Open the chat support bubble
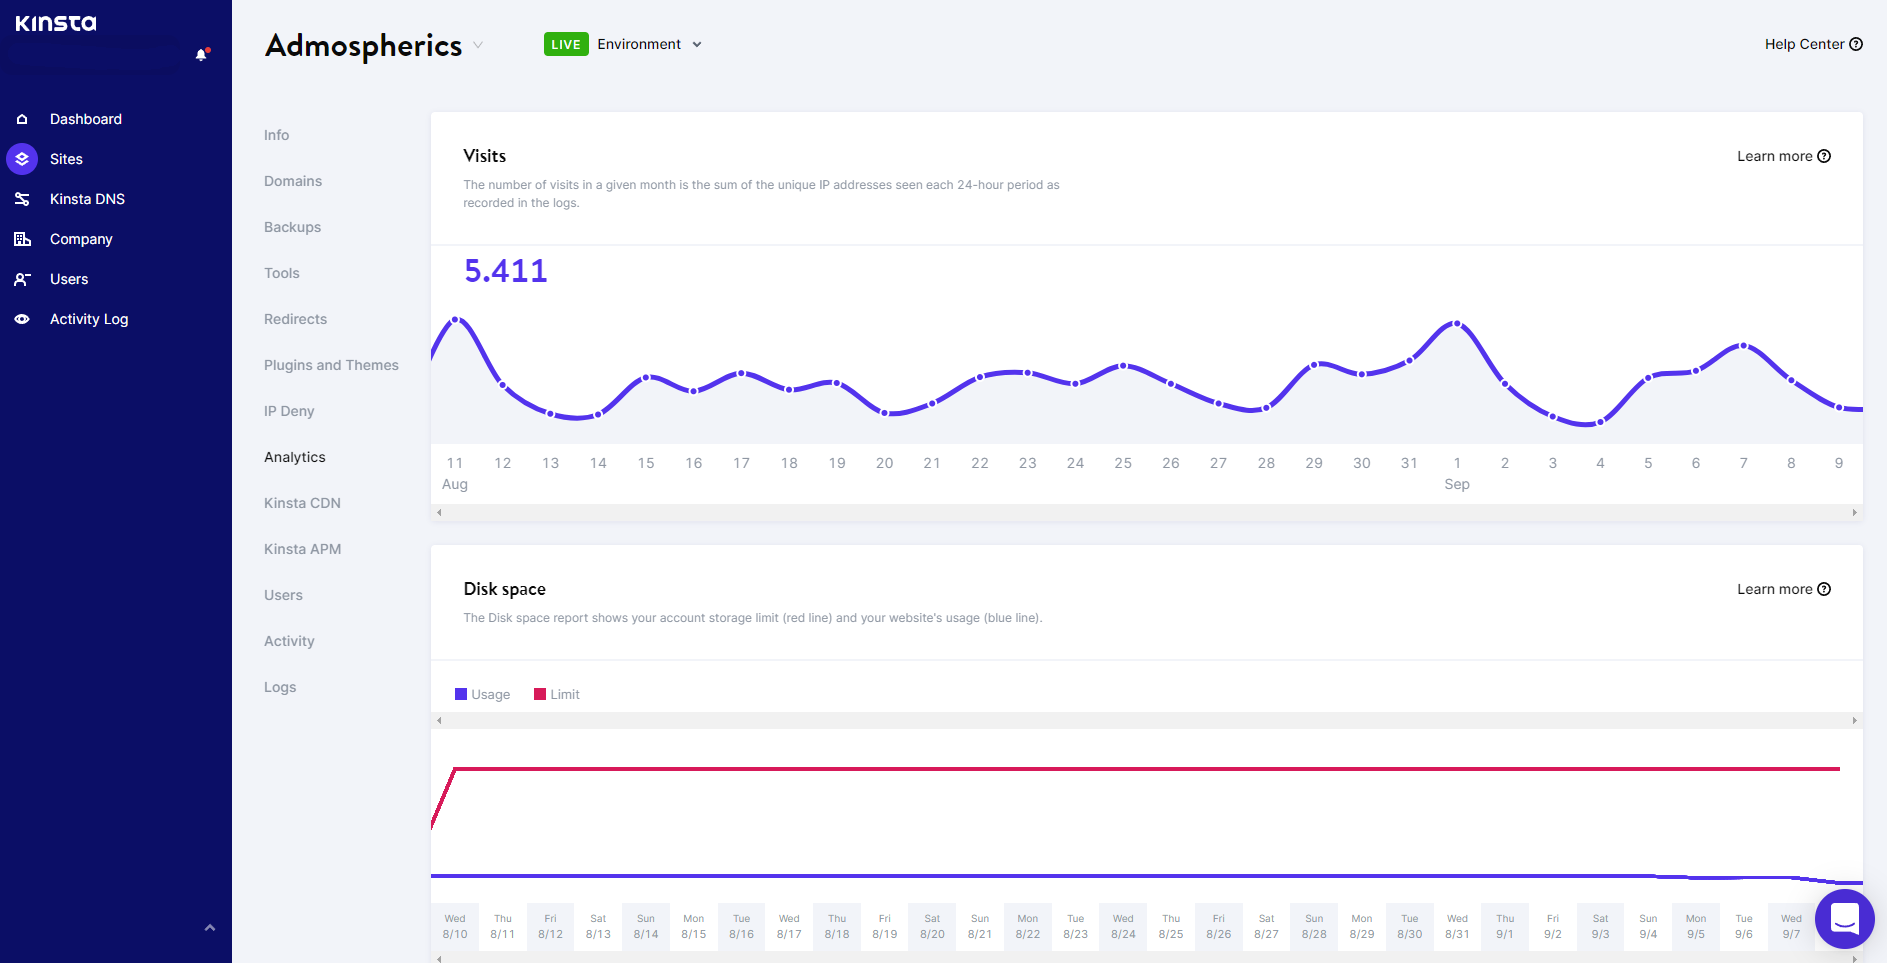Screen dimensions: 1887x963 pyautogui.click(x=1845, y=918)
